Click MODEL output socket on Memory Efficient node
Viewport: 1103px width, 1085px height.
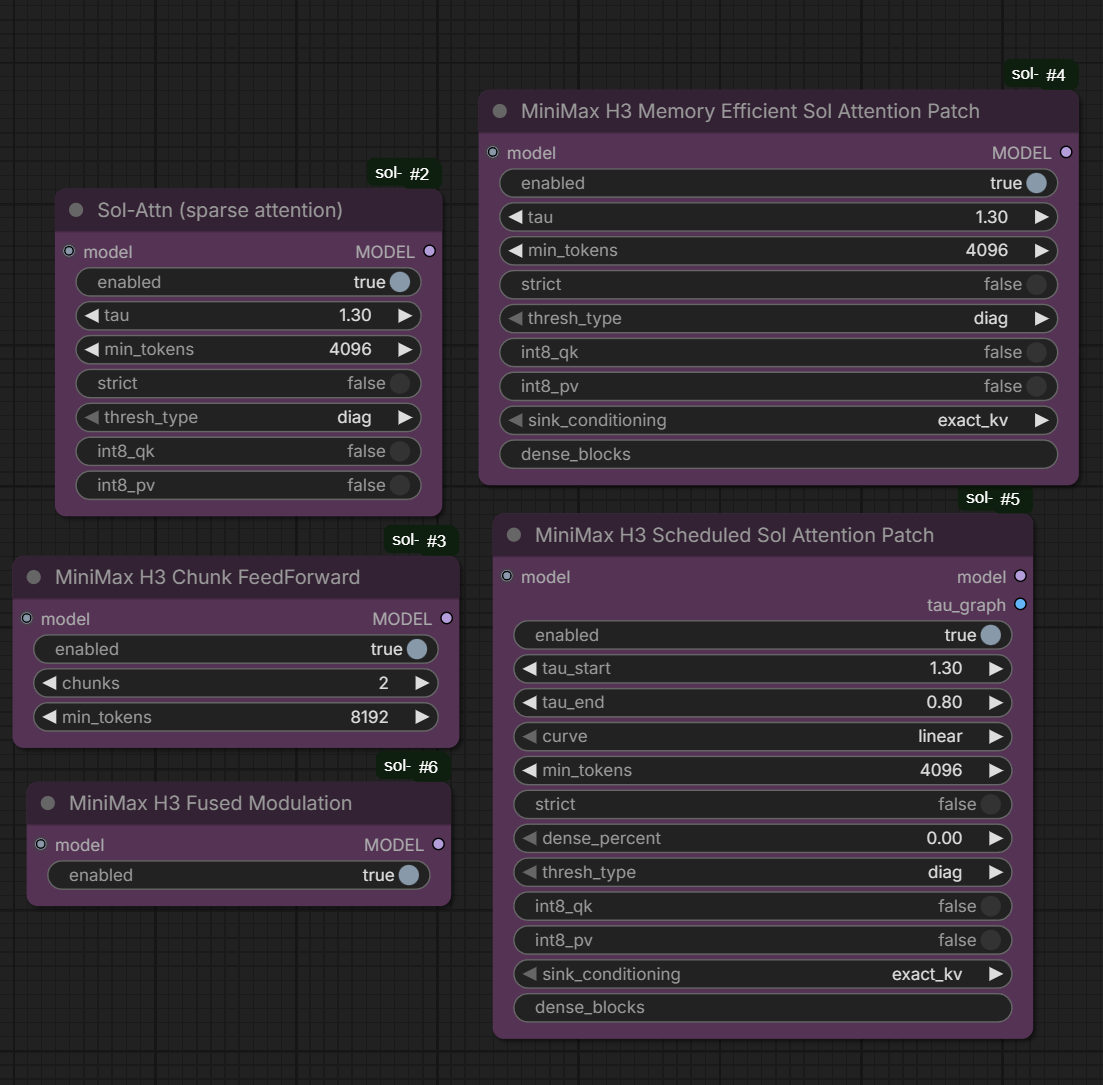(x=1066, y=152)
